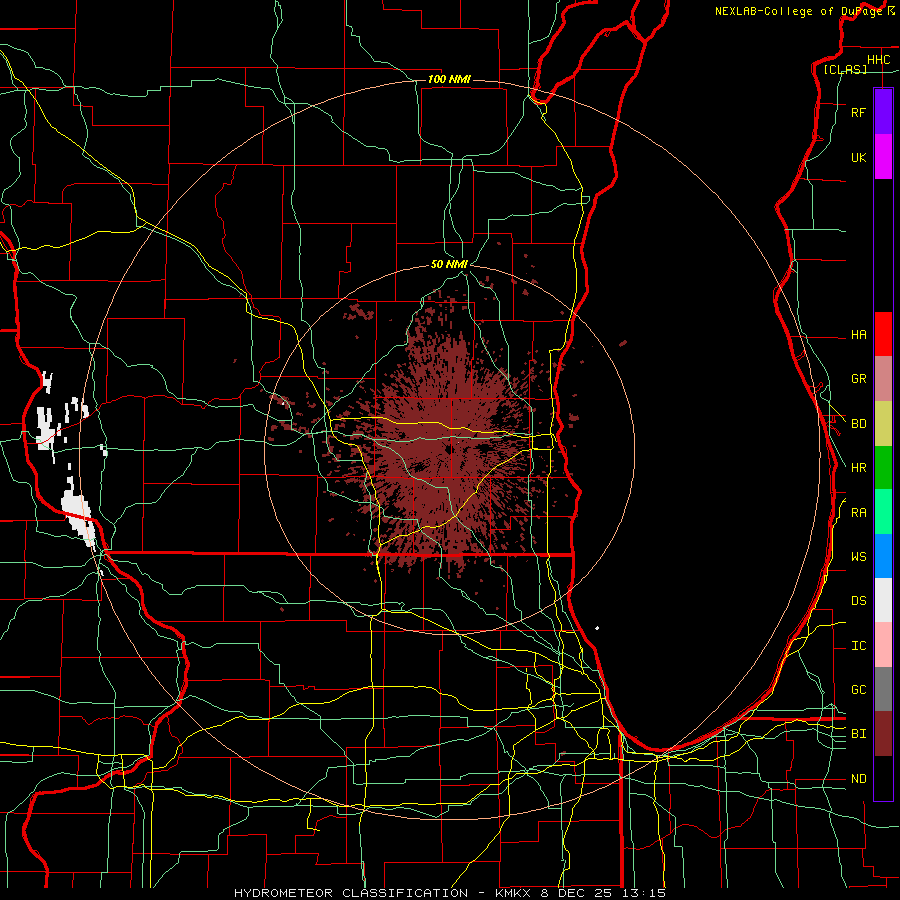Viewport: 900px width, 900px height.
Task: Click the DS white legend swatch
Action: tap(883, 600)
